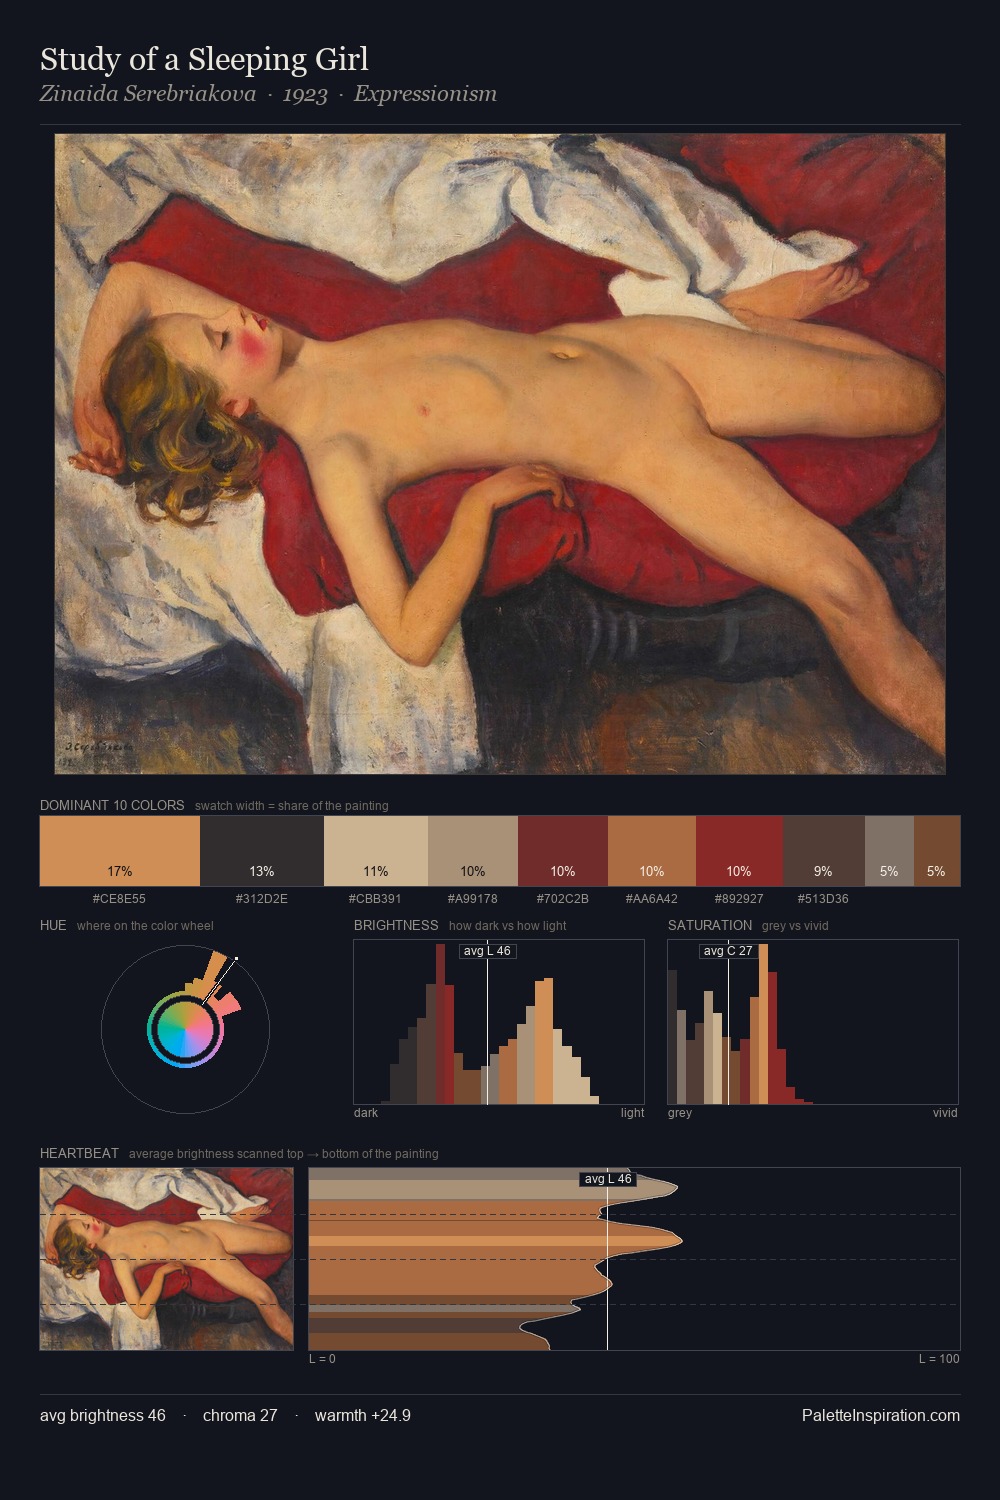Click the avg brightness 46 footer stat
The image size is (1000, 1500).
point(103,1415)
